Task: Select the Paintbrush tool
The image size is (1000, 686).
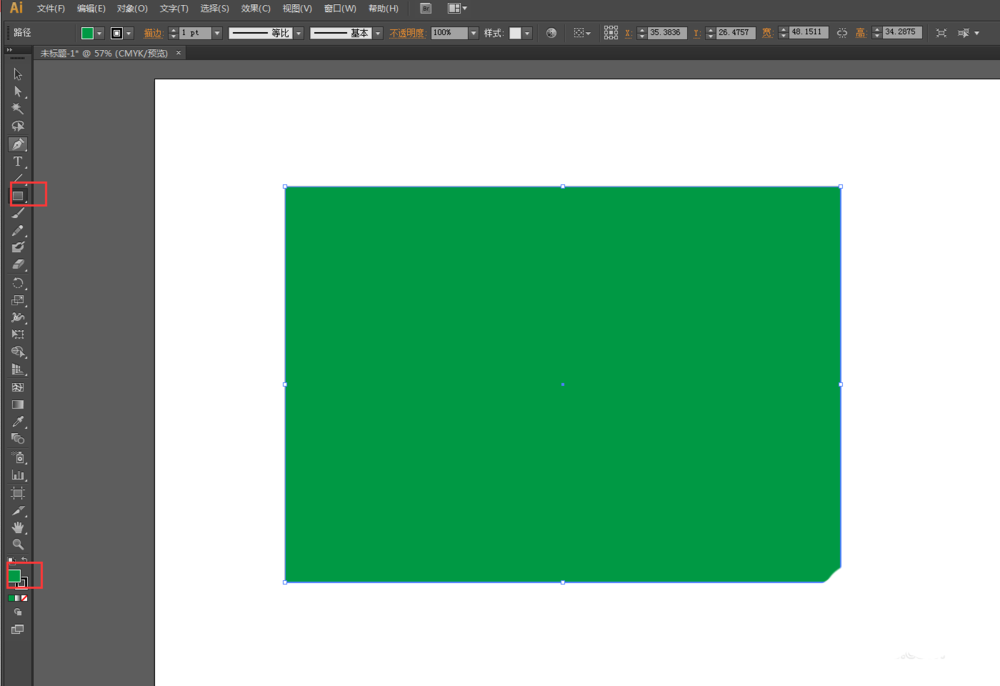Action: point(17,214)
